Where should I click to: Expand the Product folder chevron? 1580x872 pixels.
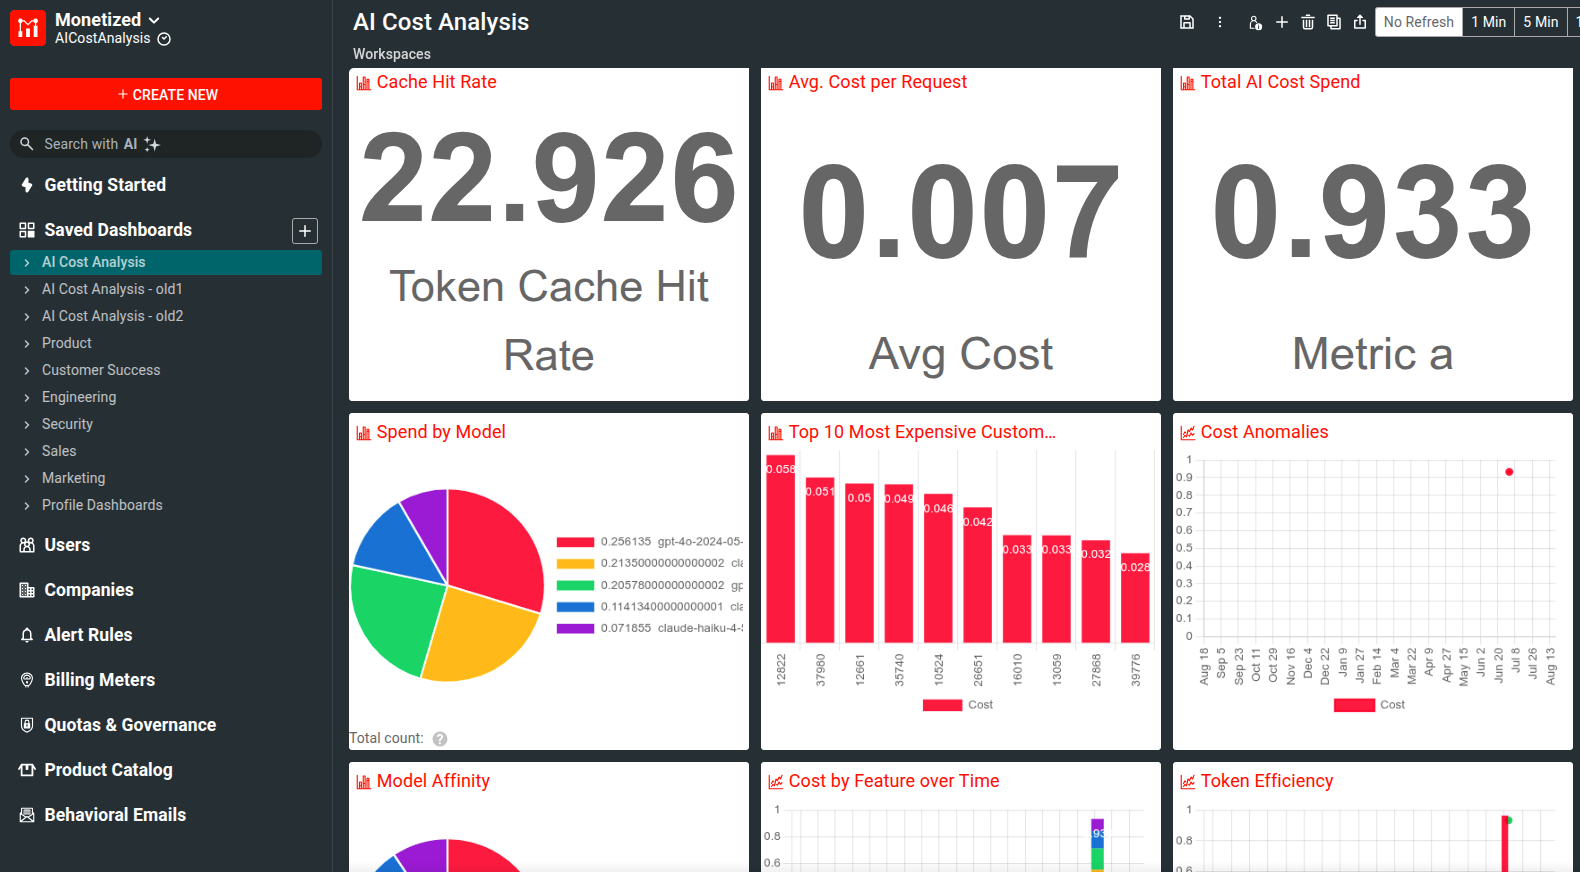tap(27, 343)
